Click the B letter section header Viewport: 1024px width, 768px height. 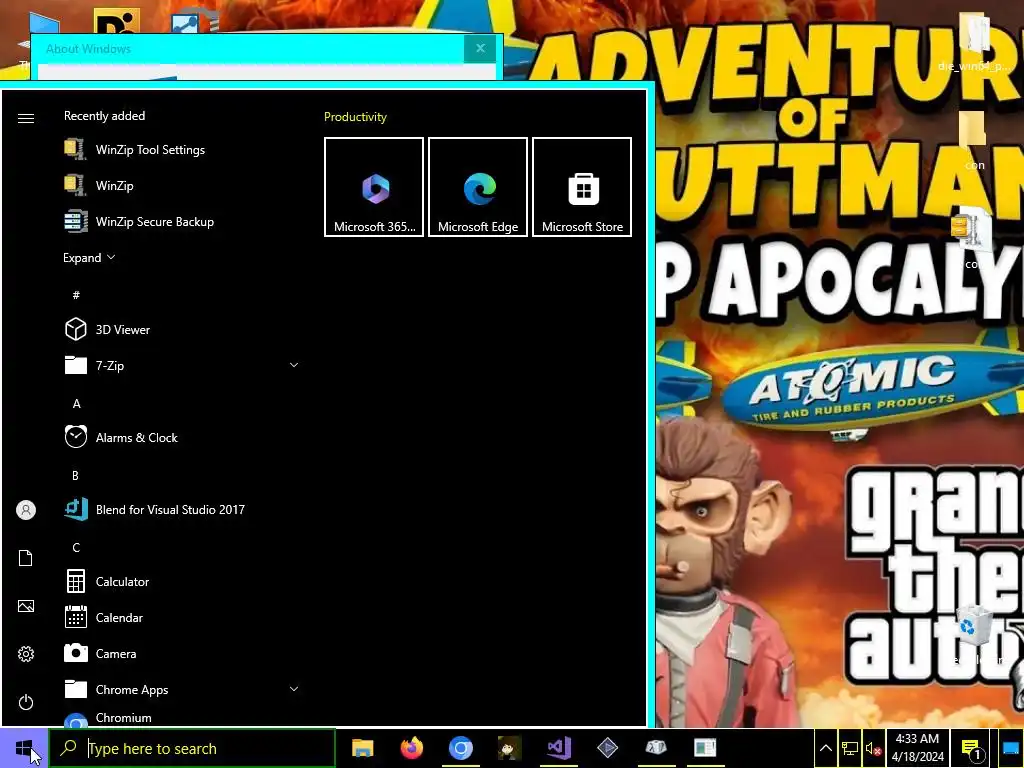pos(76,475)
